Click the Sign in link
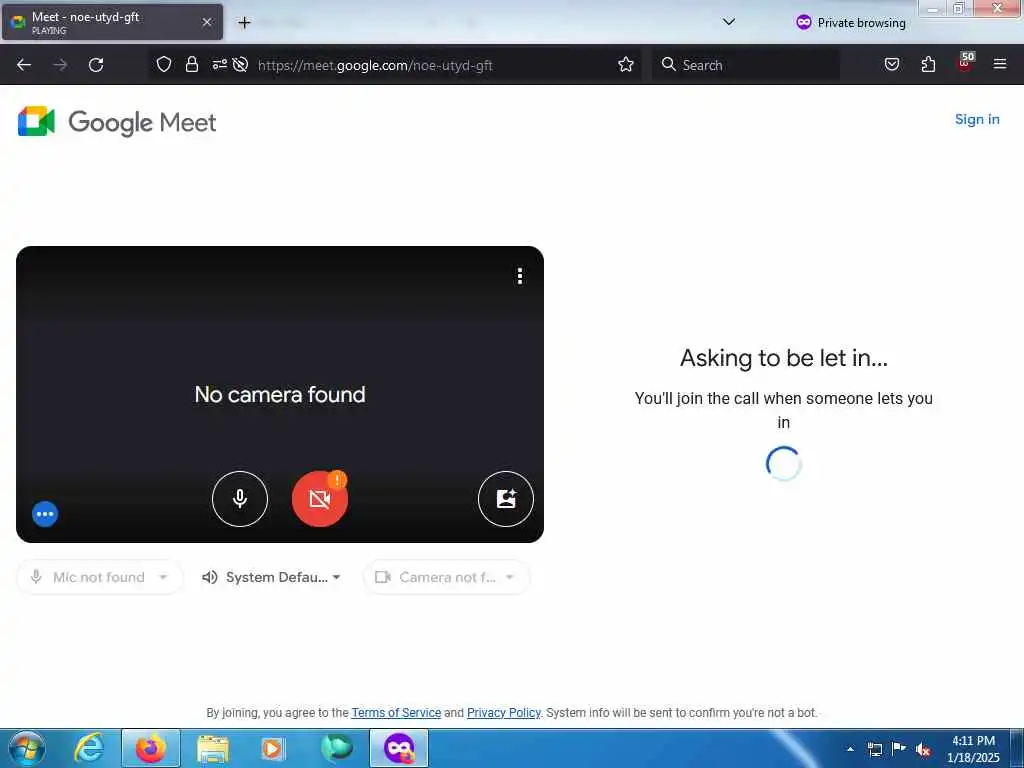 977,120
